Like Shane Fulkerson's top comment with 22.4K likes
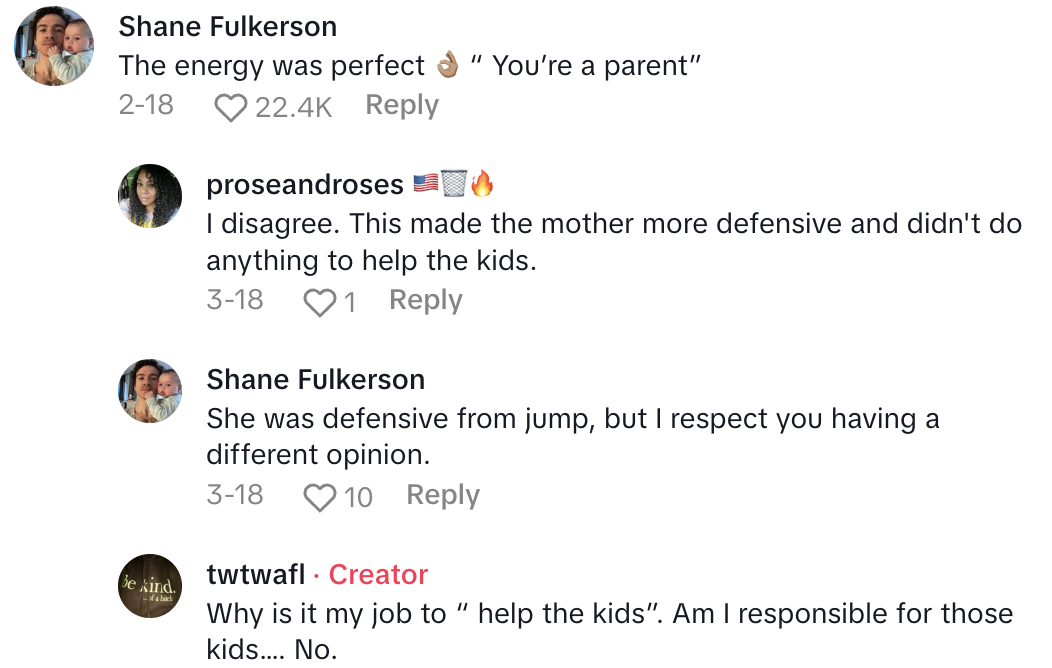This screenshot has width=1052, height=668. point(231,107)
